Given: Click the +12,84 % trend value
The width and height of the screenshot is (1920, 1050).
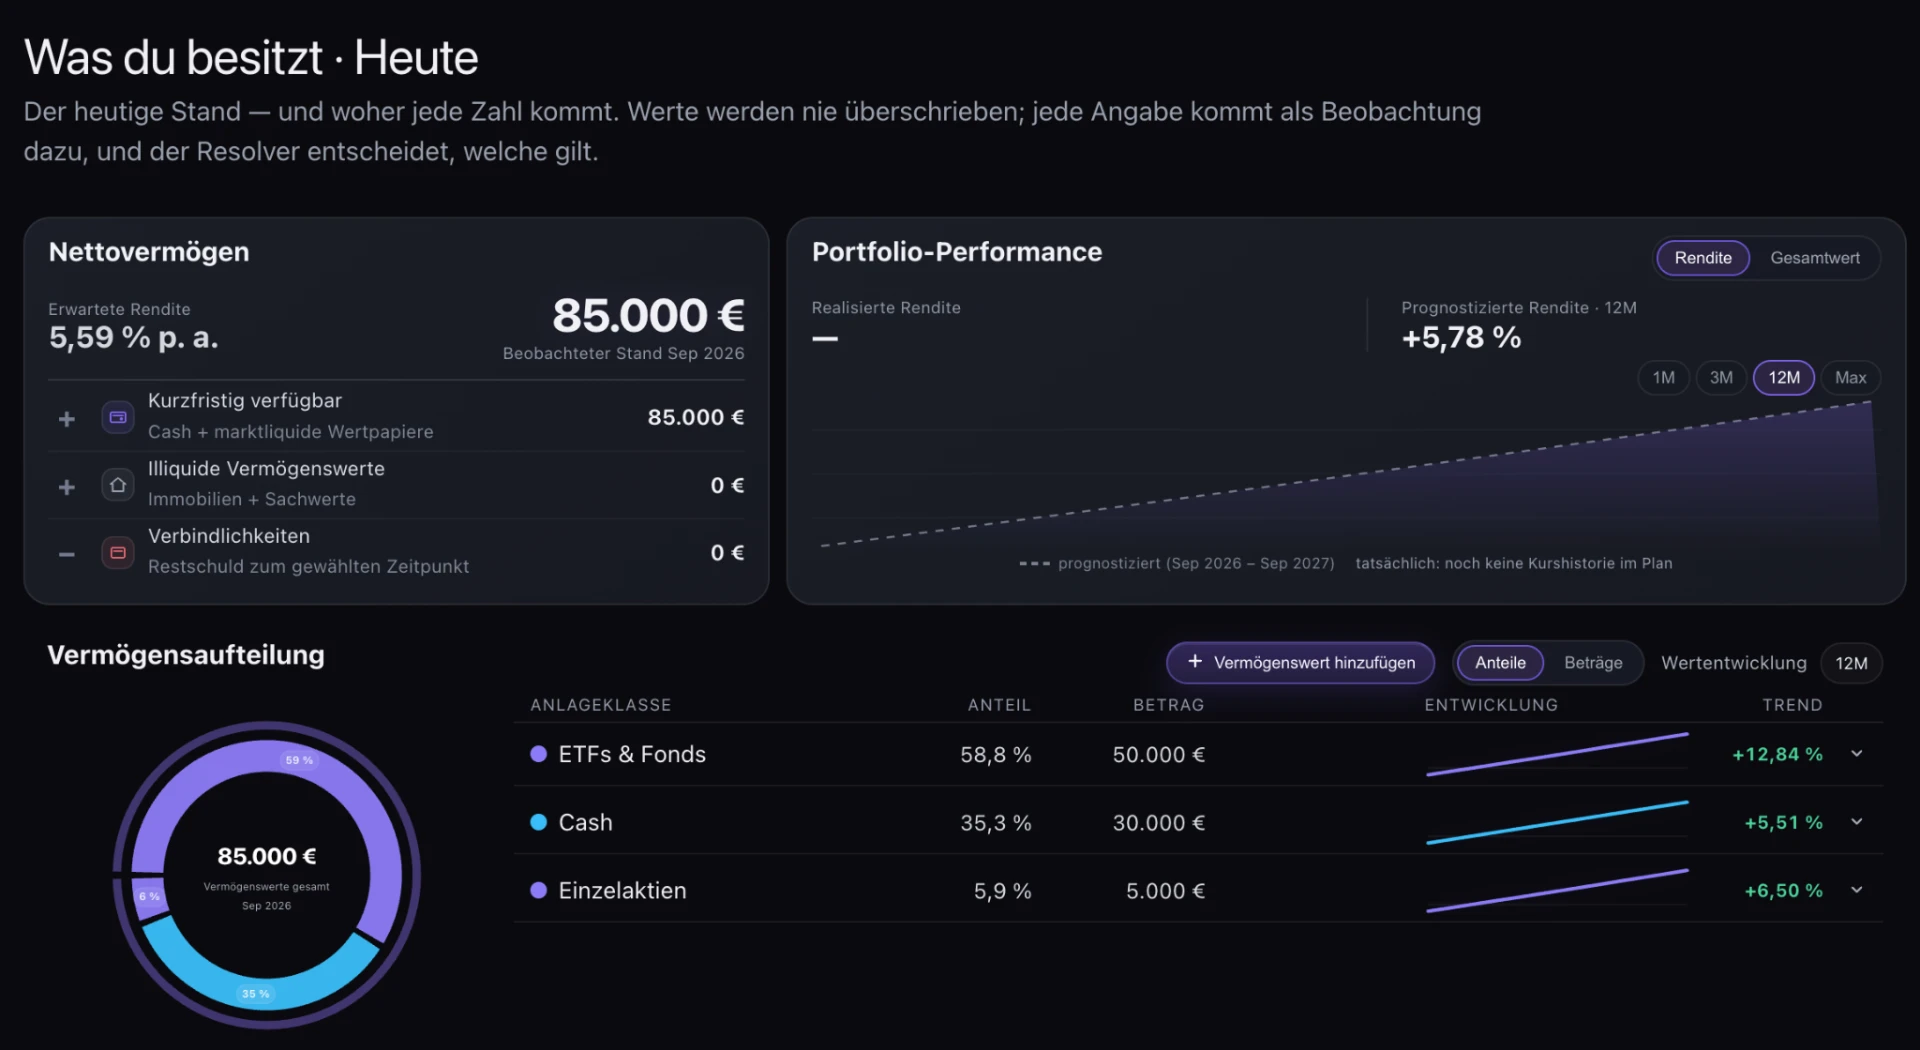Looking at the screenshot, I should 1777,754.
